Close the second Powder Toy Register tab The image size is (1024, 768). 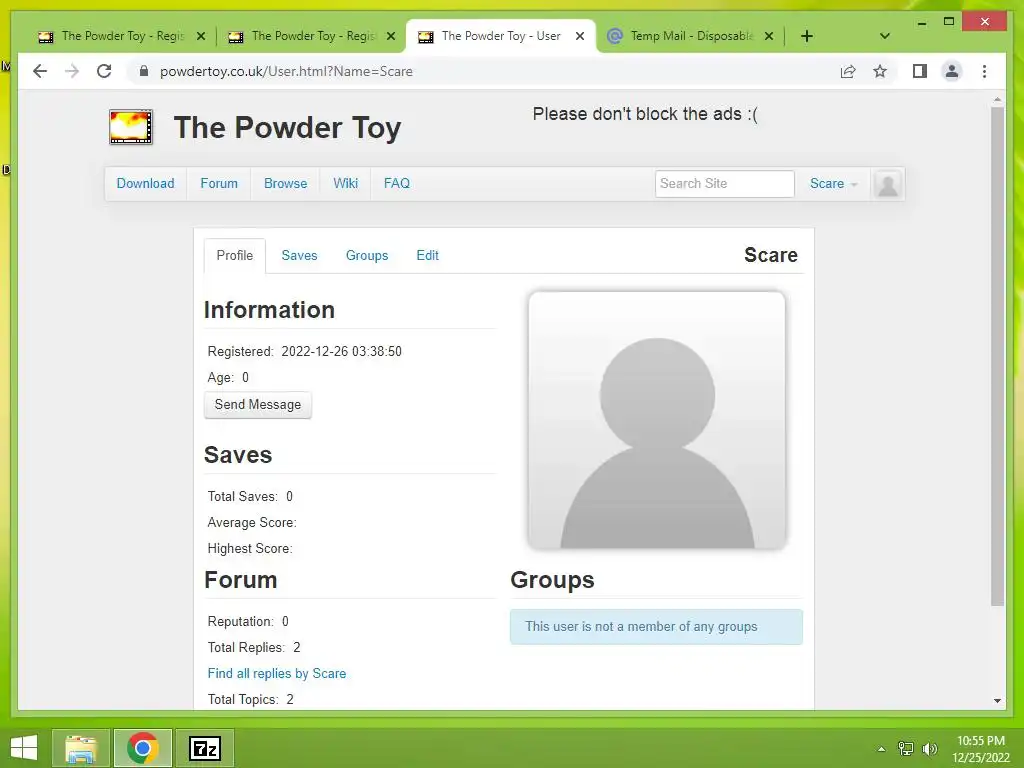click(391, 36)
